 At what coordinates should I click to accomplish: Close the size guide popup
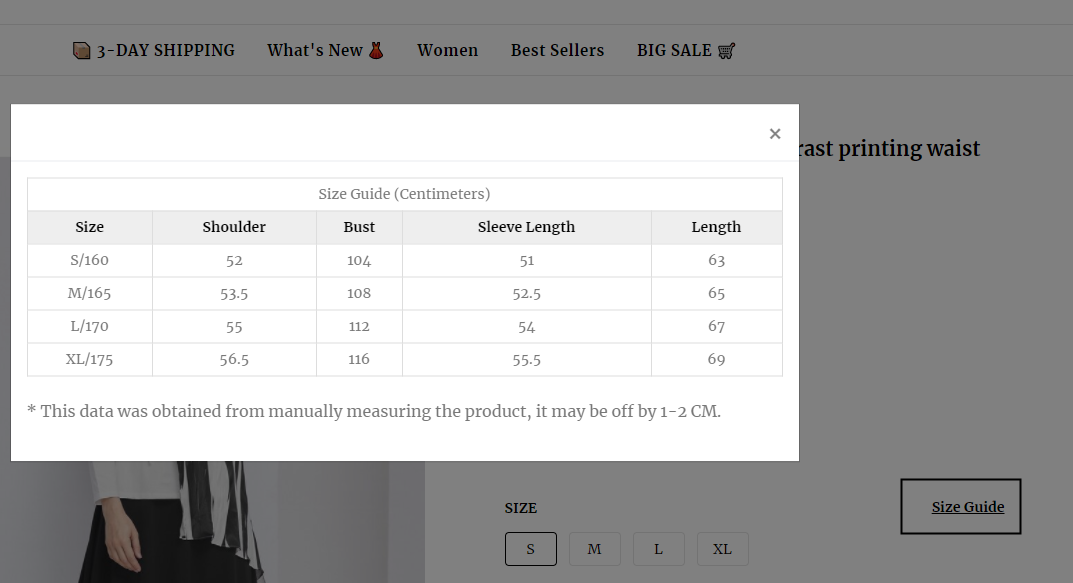tap(775, 134)
